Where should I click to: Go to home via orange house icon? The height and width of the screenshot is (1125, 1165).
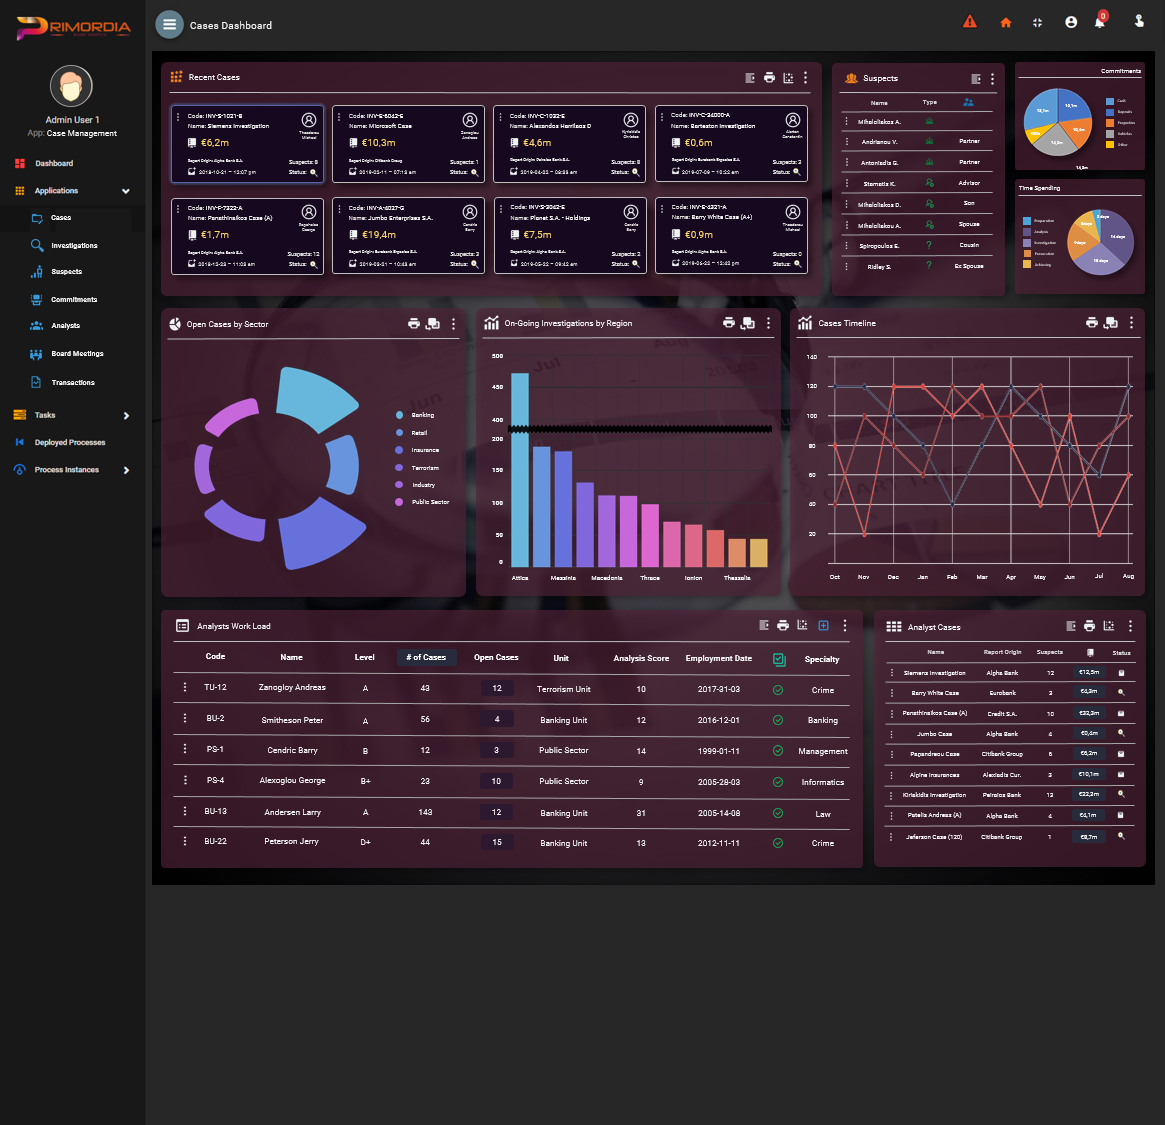pos(1005,23)
